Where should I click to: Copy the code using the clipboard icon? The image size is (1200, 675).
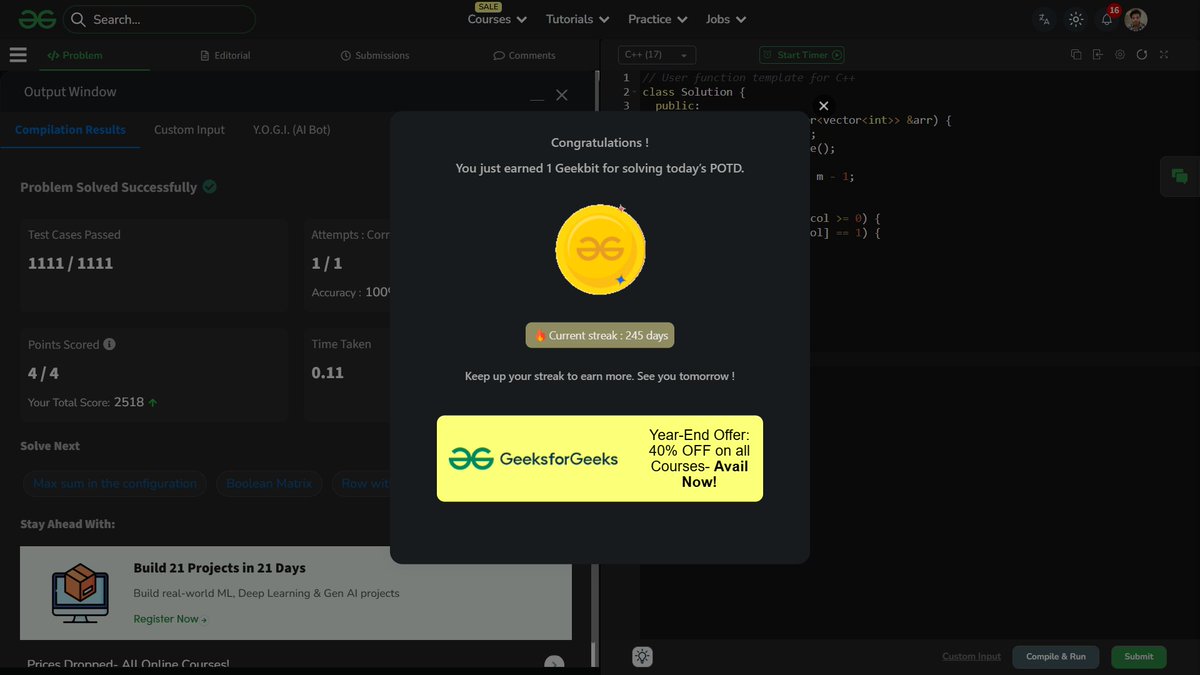pyautogui.click(x=1074, y=55)
